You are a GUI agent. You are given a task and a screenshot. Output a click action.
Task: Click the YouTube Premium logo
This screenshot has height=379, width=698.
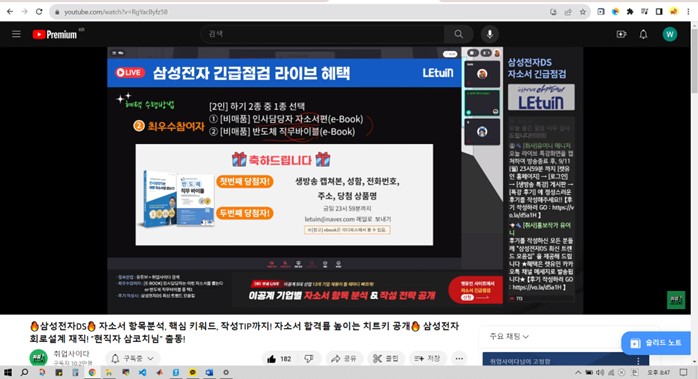tap(55, 34)
